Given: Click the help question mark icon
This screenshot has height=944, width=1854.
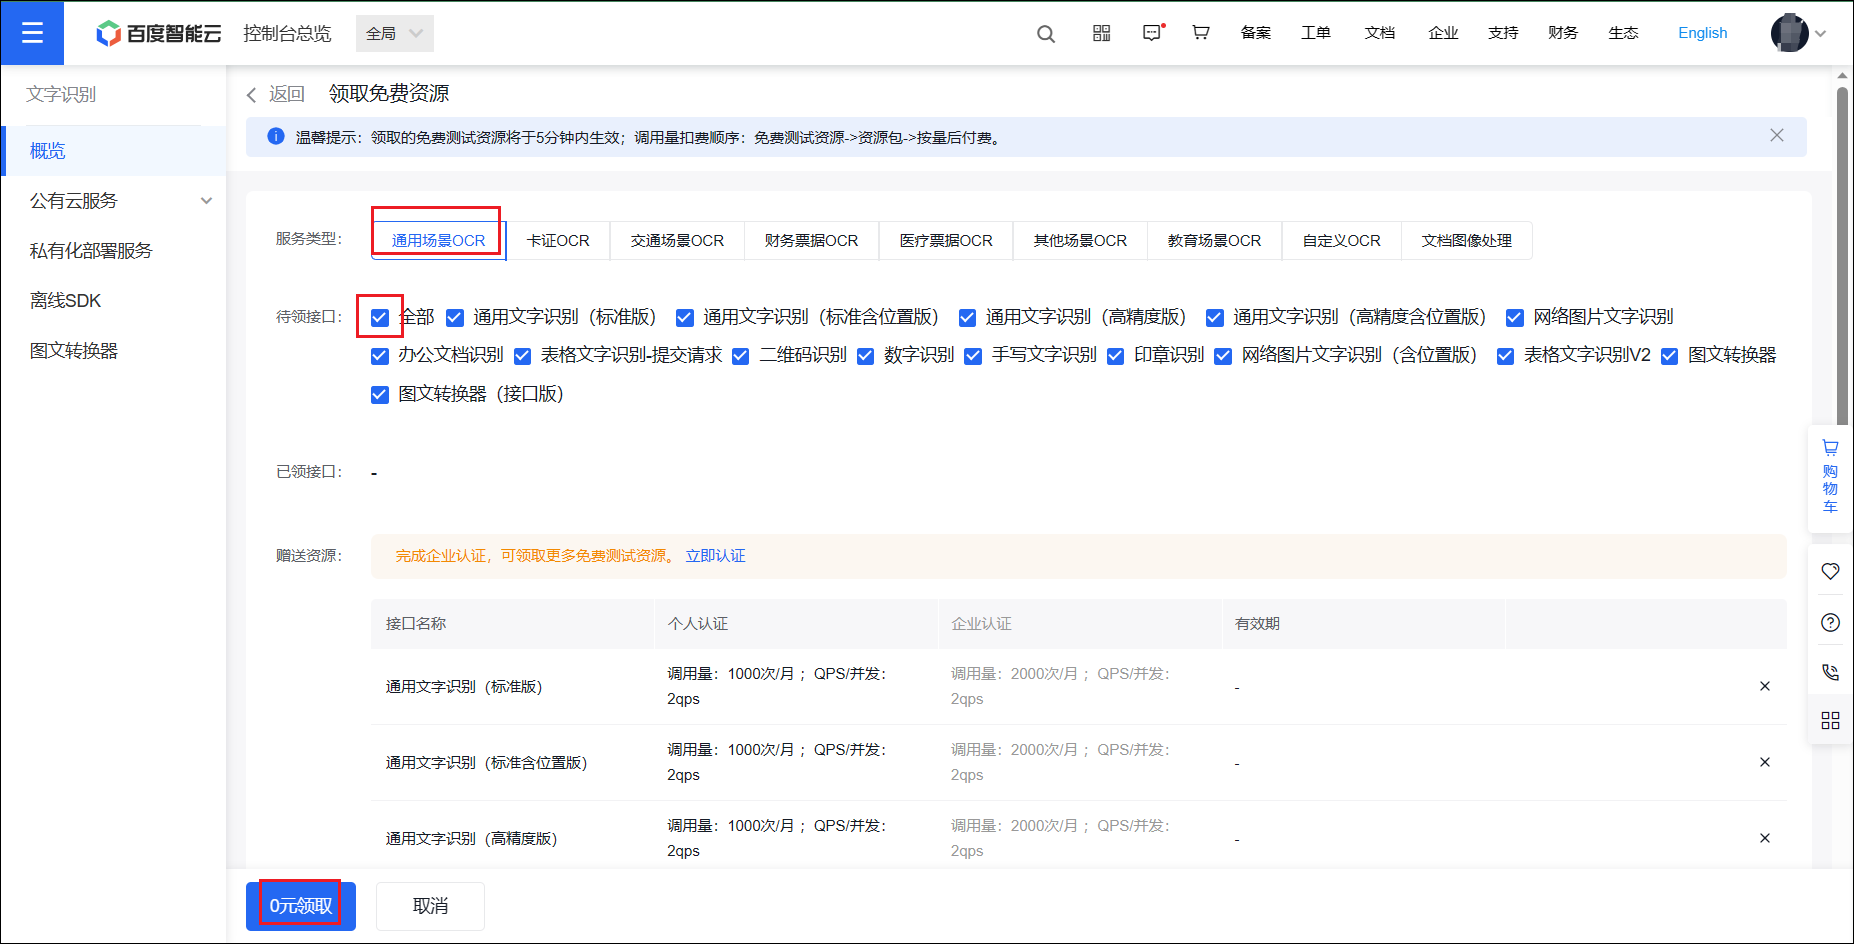Looking at the screenshot, I should 1830,623.
